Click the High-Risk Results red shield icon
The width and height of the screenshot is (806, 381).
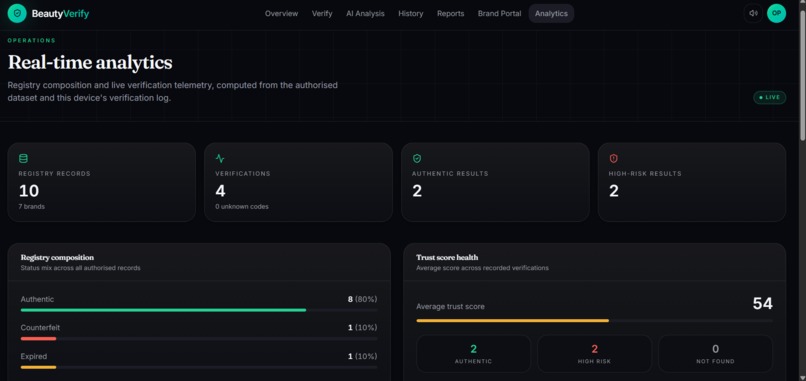click(x=613, y=158)
